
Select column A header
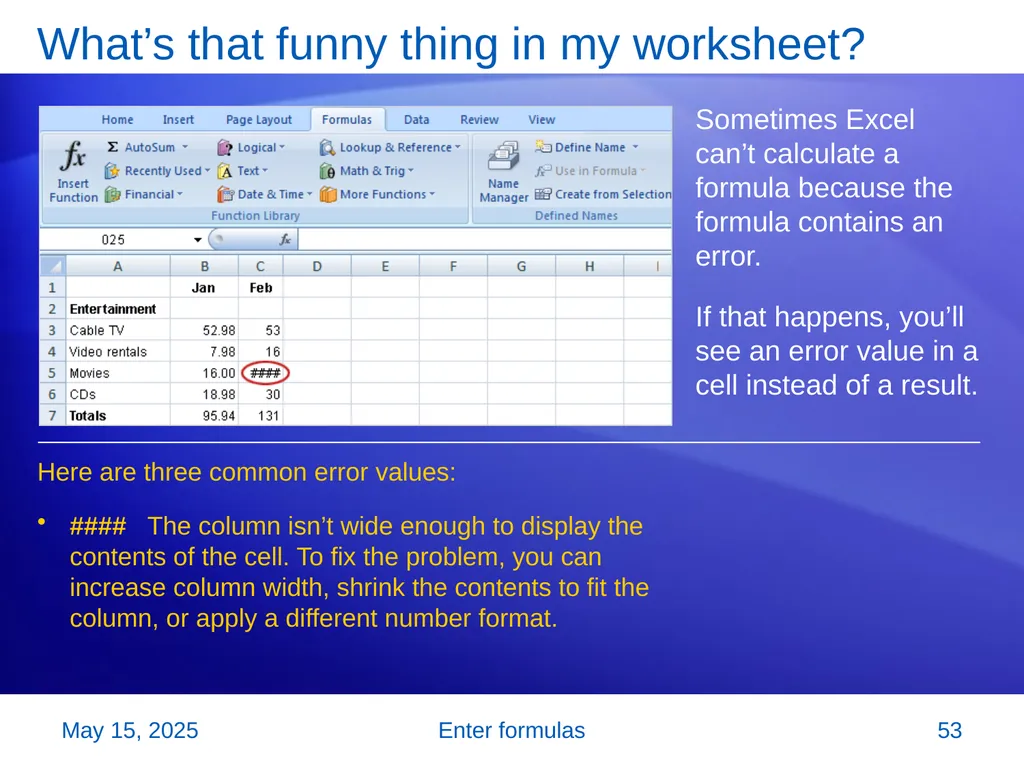[x=118, y=266]
